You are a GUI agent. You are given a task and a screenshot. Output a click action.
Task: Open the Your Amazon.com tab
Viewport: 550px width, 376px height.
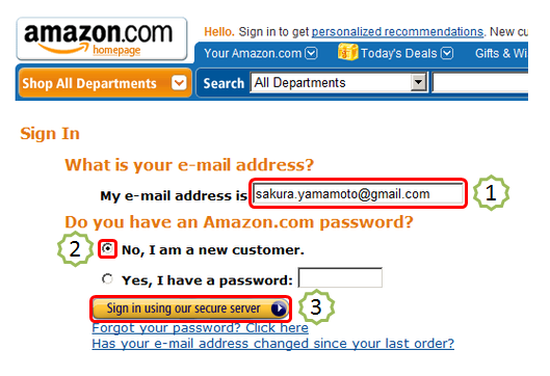[x=261, y=53]
